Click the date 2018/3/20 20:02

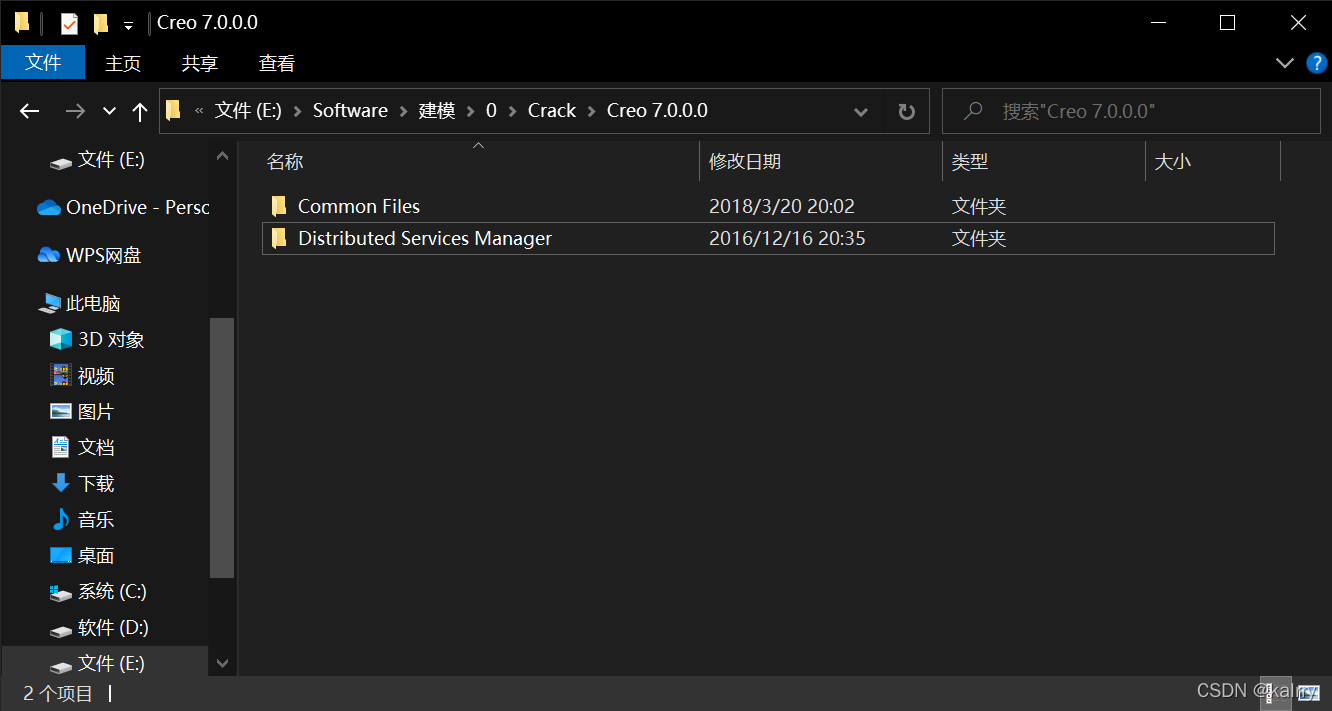tap(782, 207)
